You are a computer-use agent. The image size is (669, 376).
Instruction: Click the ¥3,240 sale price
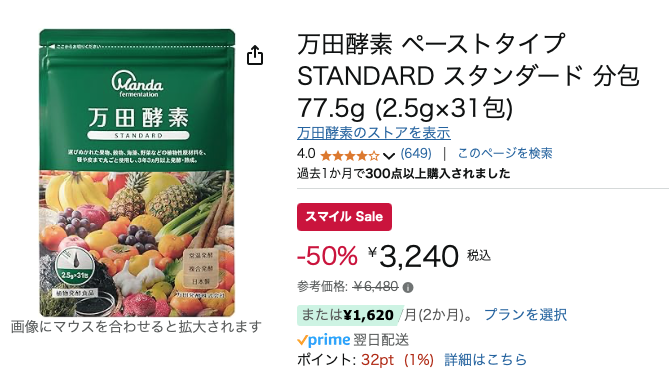413,256
